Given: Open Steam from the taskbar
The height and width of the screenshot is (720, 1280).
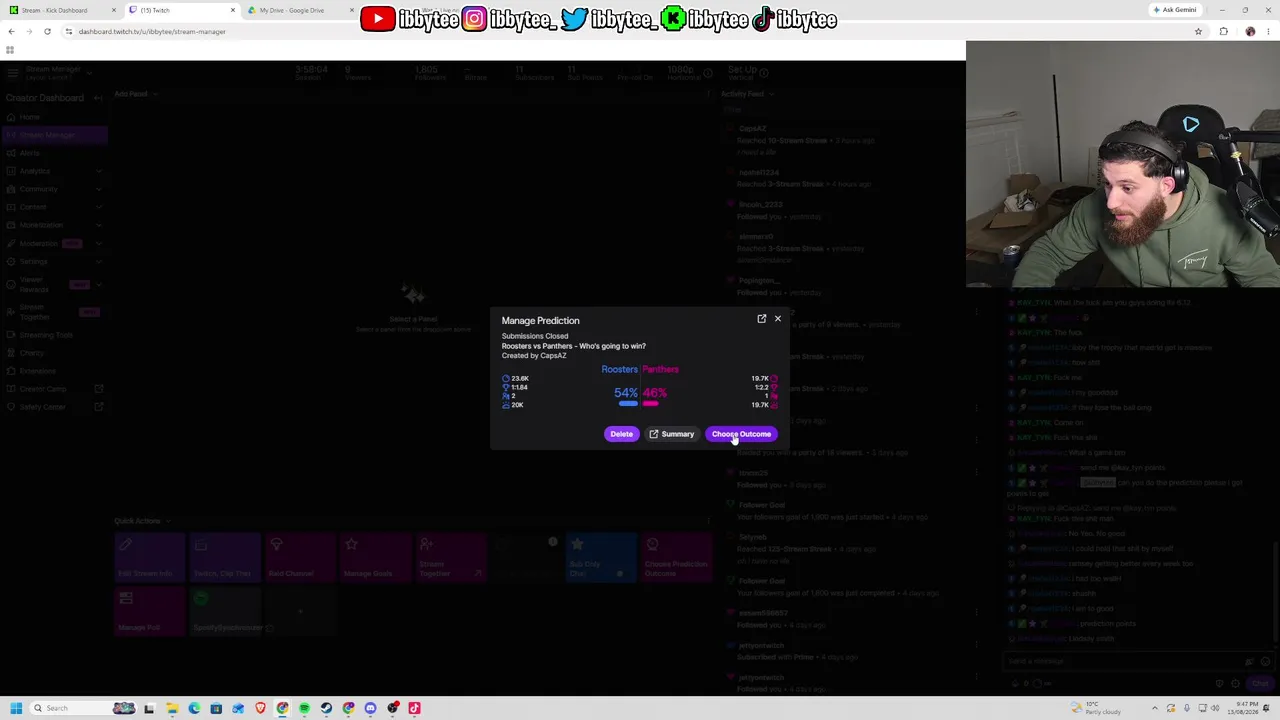Looking at the screenshot, I should (326, 708).
